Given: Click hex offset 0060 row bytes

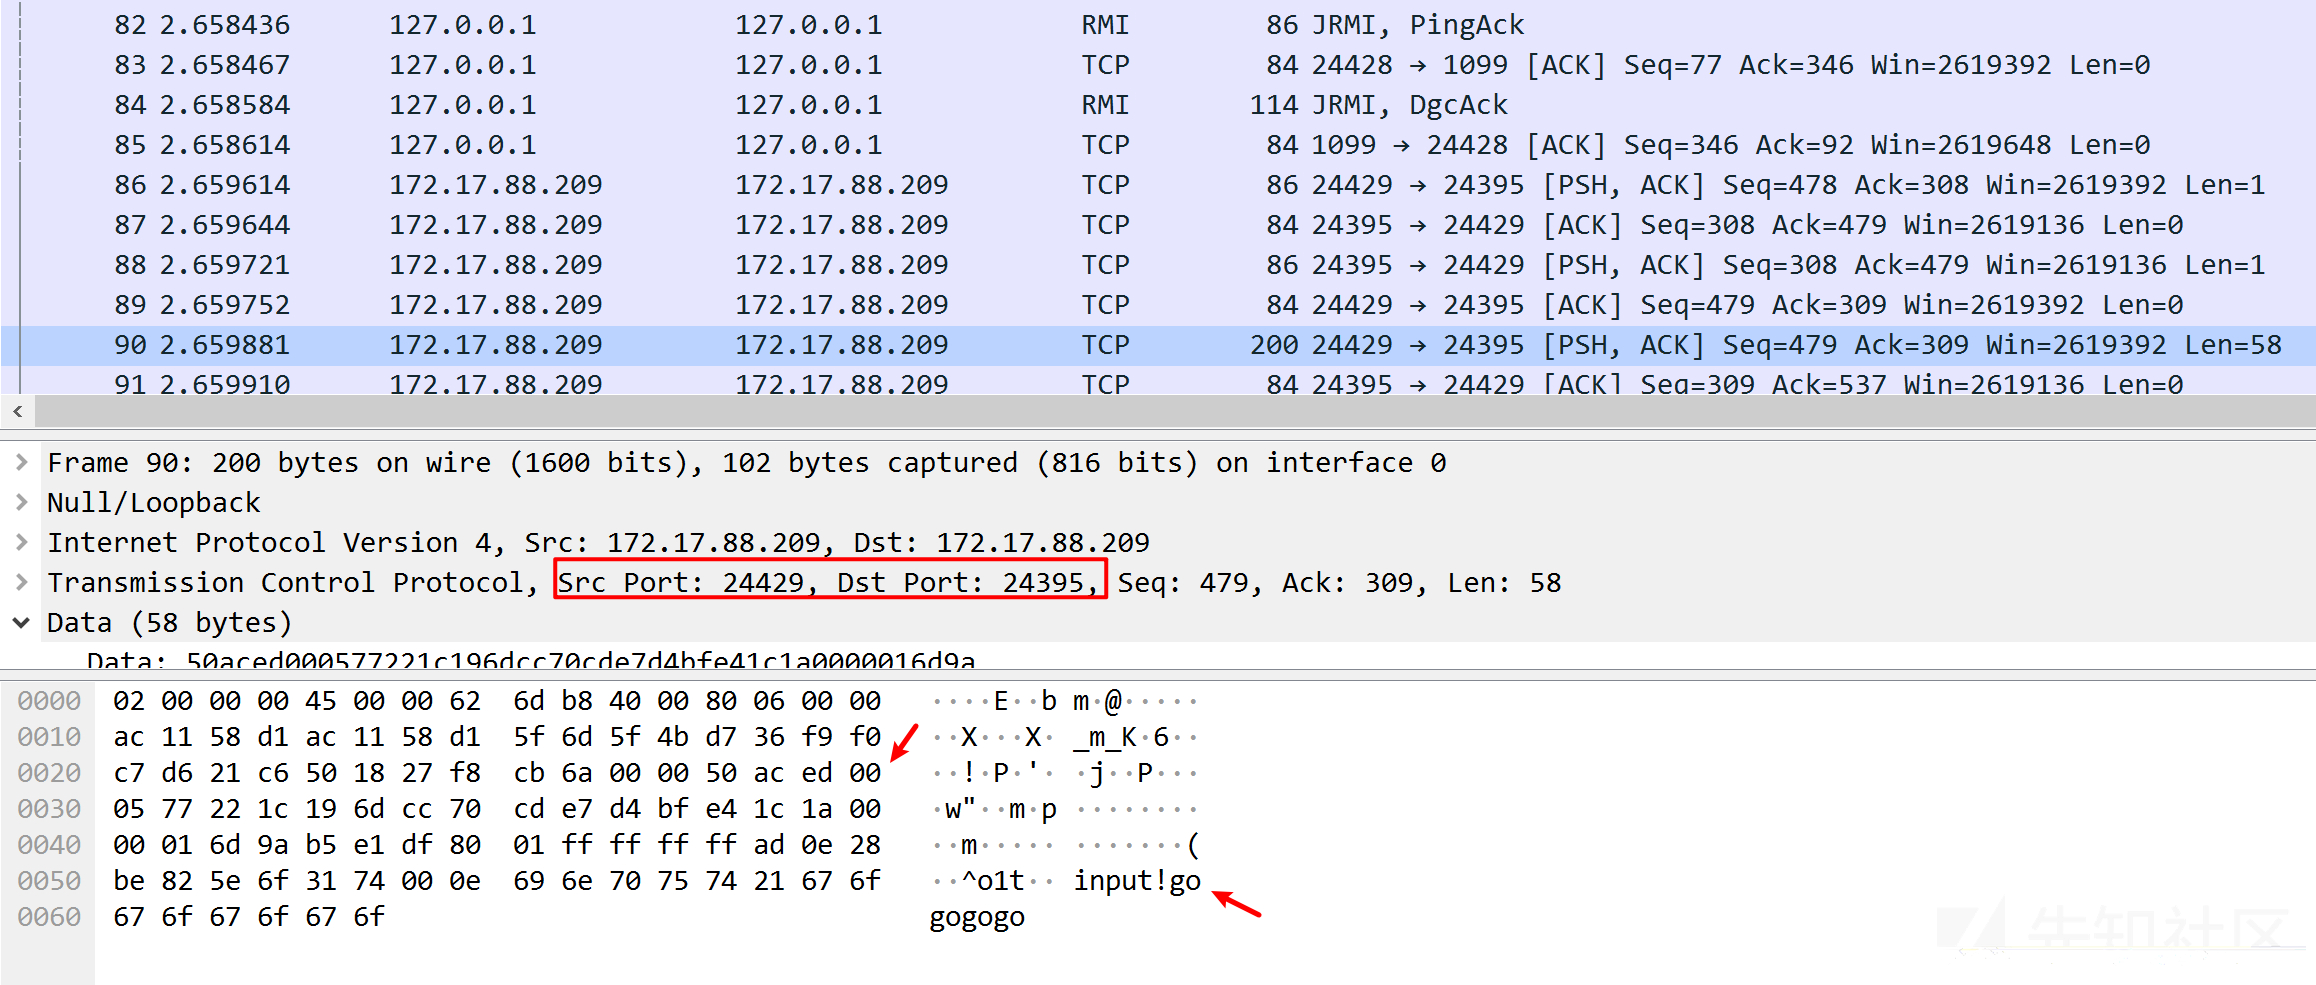Looking at the screenshot, I should (249, 917).
